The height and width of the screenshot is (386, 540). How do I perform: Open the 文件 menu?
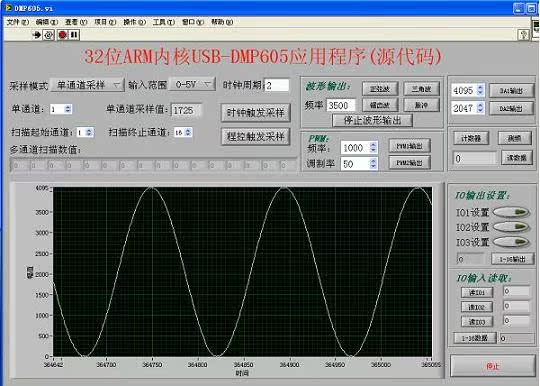tap(18, 22)
